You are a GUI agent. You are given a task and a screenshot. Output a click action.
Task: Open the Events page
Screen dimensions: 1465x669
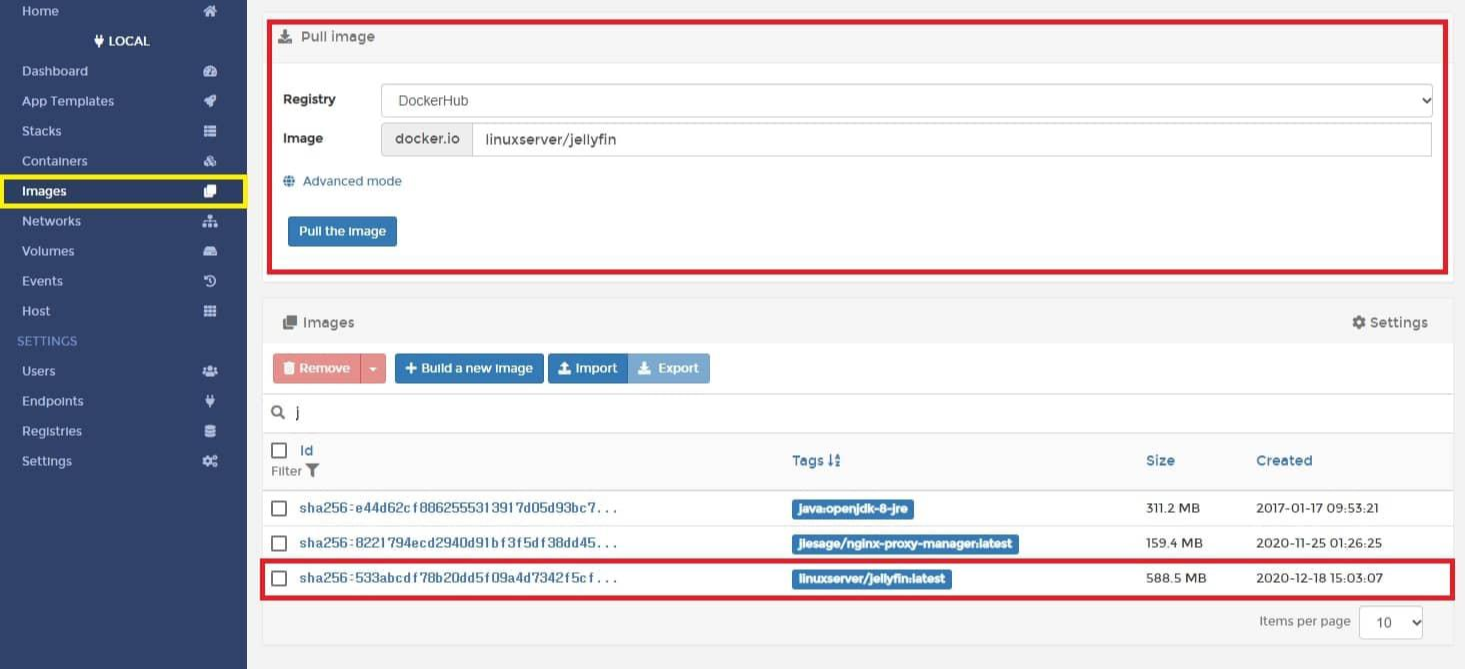click(x=42, y=281)
